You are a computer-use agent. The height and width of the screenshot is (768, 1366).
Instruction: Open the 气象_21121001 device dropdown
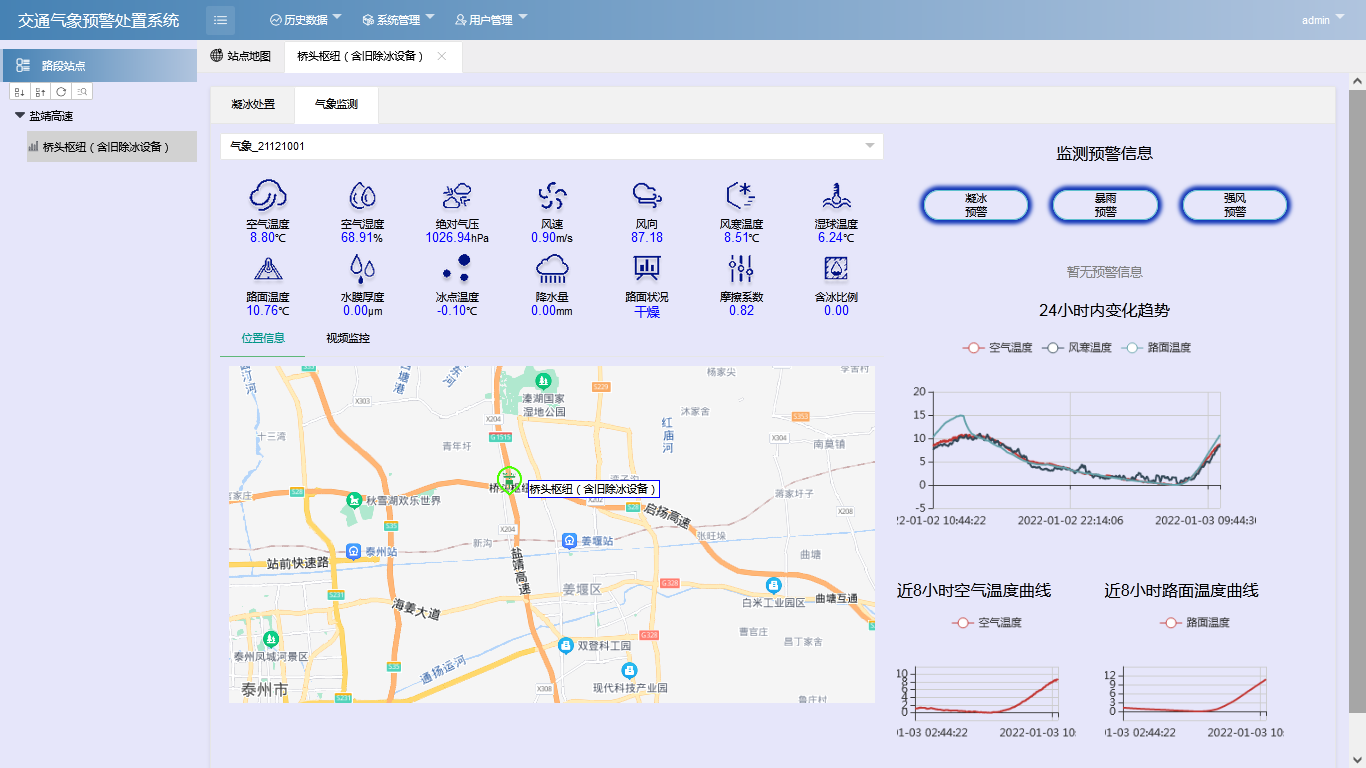(869, 146)
